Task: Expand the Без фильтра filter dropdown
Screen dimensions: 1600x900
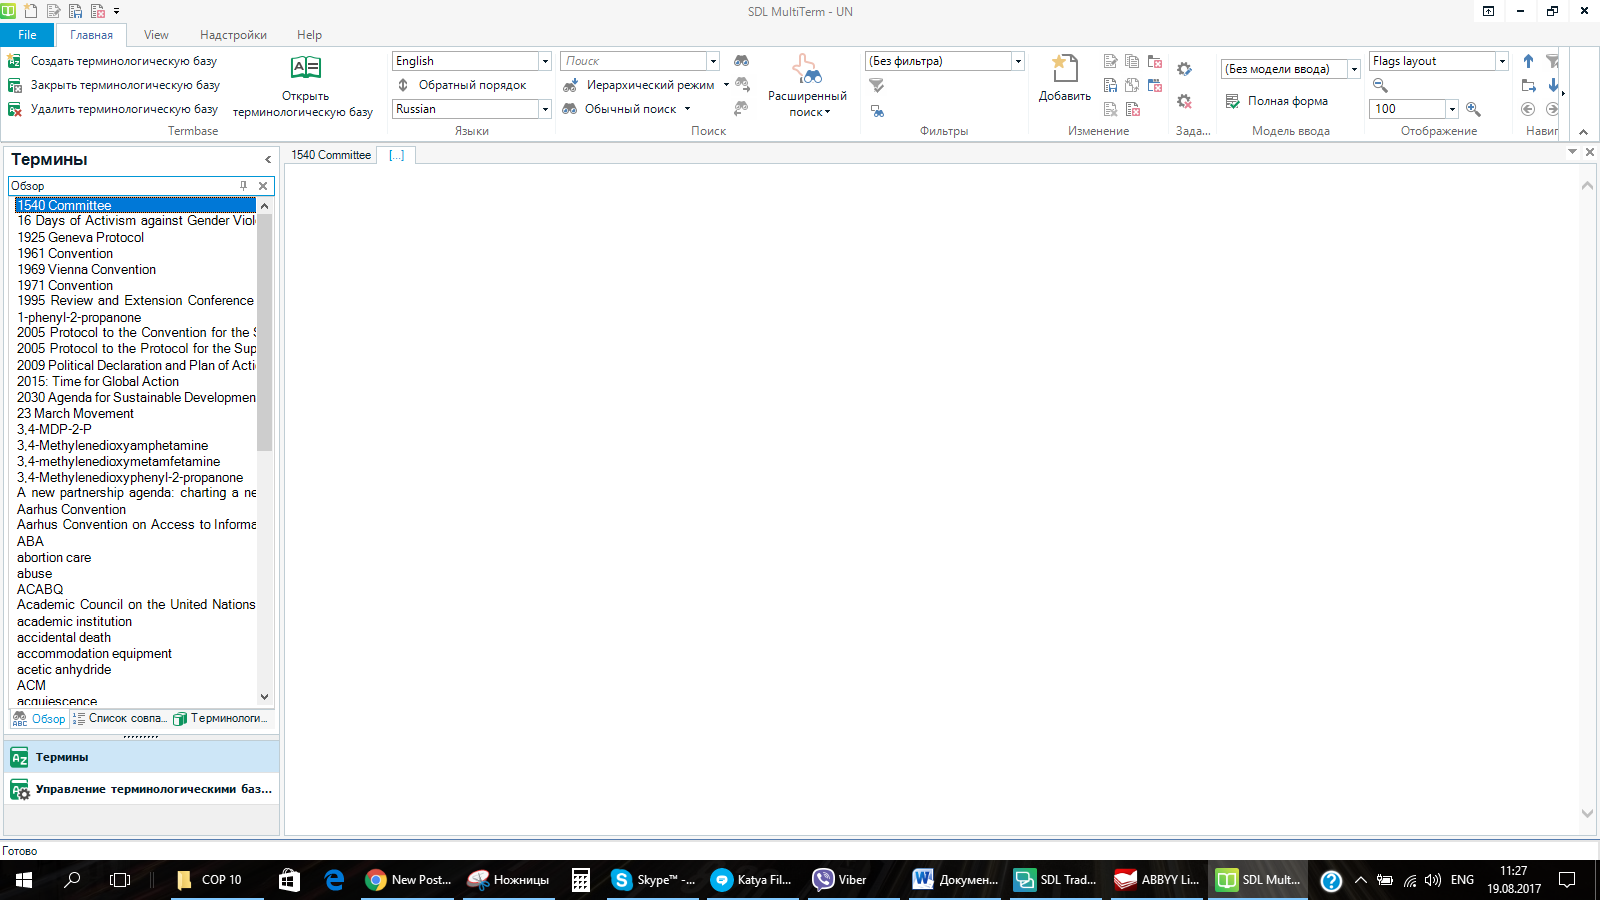Action: click(x=1018, y=61)
